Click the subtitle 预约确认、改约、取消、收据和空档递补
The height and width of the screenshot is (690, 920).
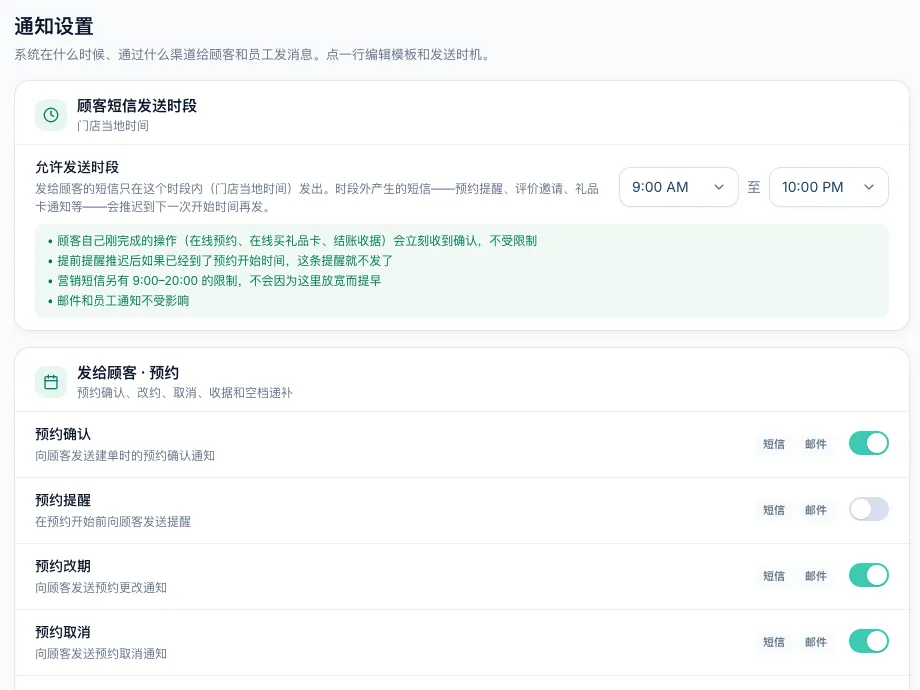coord(185,393)
